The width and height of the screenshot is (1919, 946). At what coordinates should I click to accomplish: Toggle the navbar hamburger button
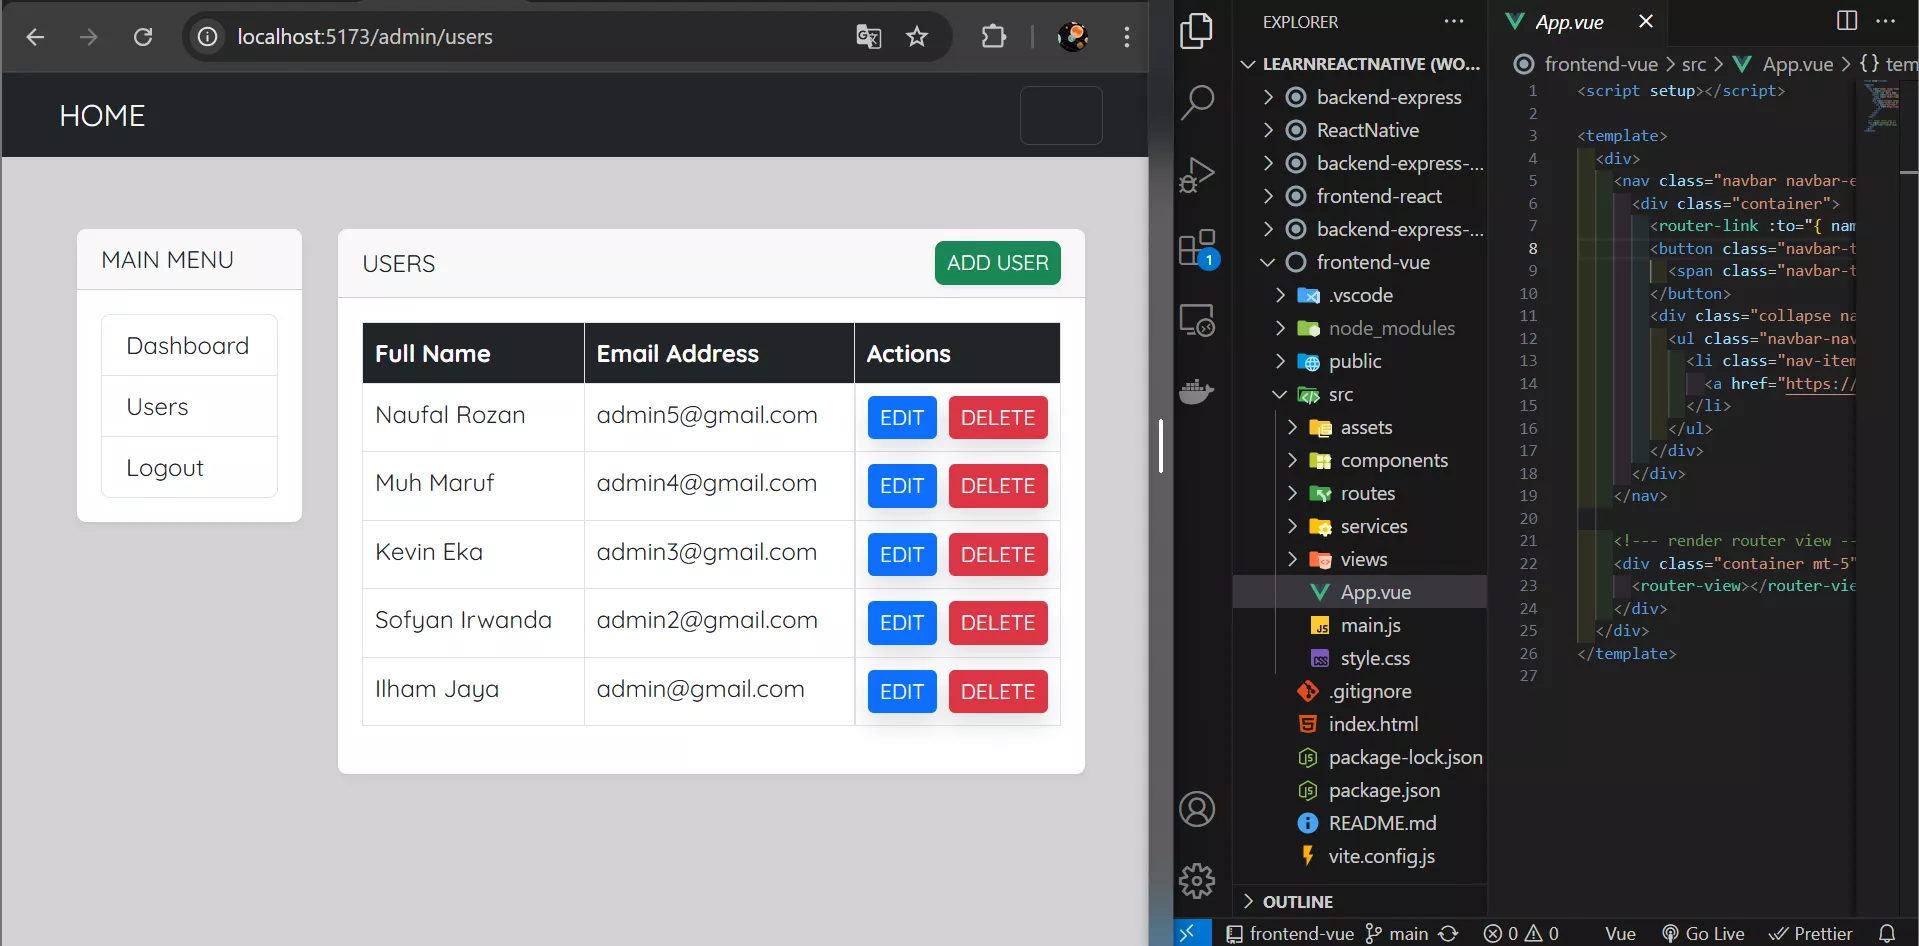tap(1061, 115)
